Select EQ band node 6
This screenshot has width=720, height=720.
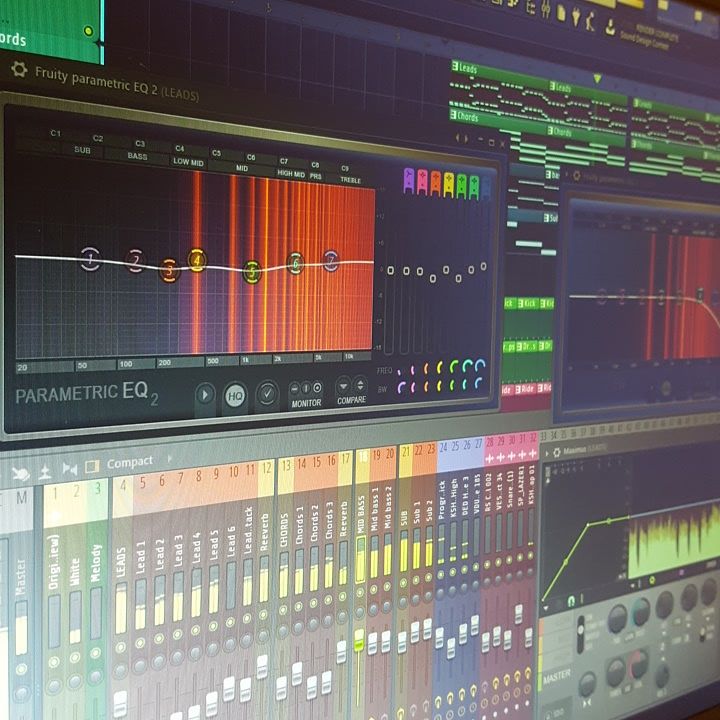point(295,263)
